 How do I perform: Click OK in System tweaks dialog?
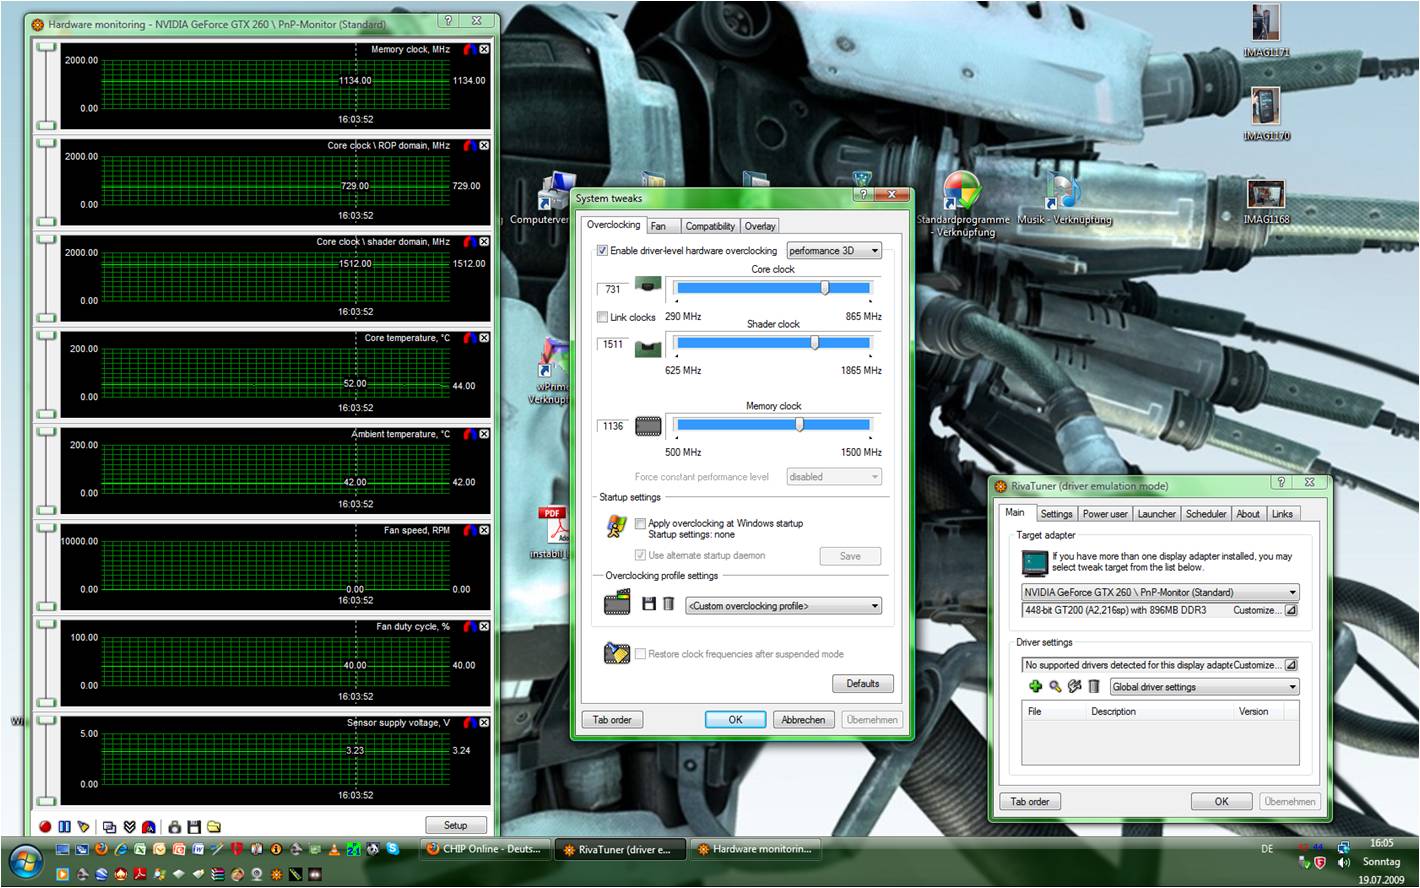[x=735, y=720]
